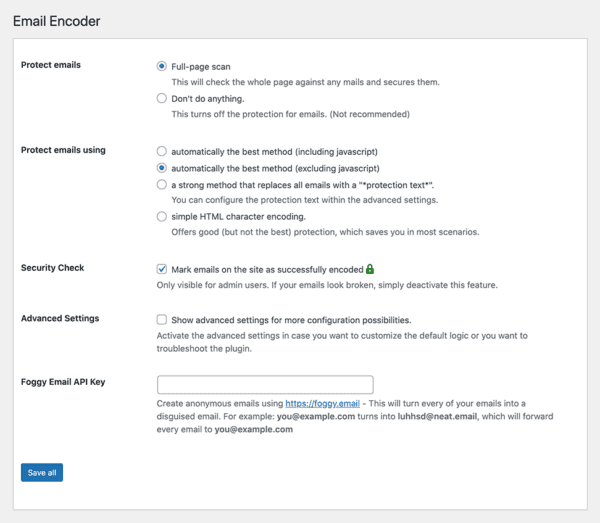Click the Advanced Settings section label
600x523 pixels.
[x=60, y=319]
